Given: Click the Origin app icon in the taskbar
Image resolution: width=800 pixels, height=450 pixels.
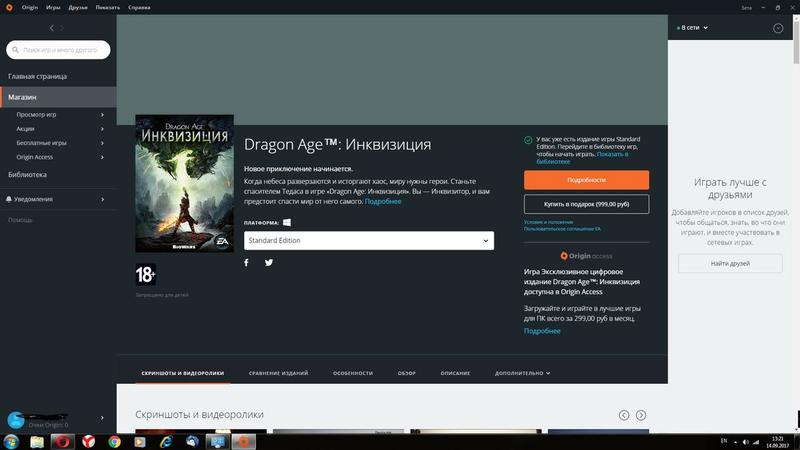Looking at the screenshot, I should point(243,442).
